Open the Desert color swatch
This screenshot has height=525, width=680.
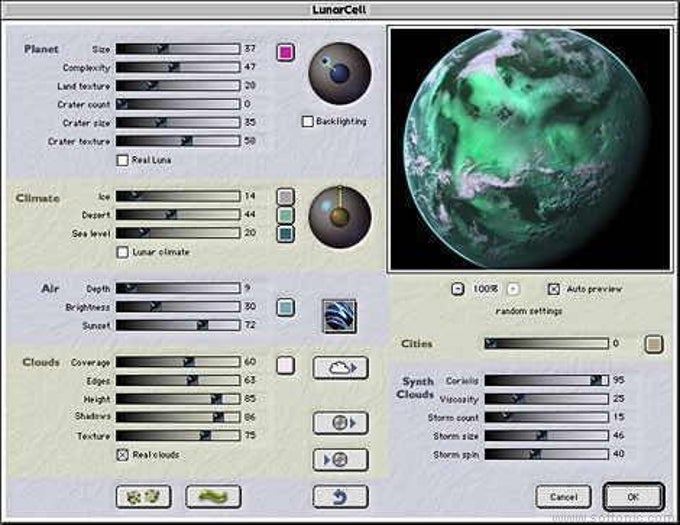pos(285,215)
